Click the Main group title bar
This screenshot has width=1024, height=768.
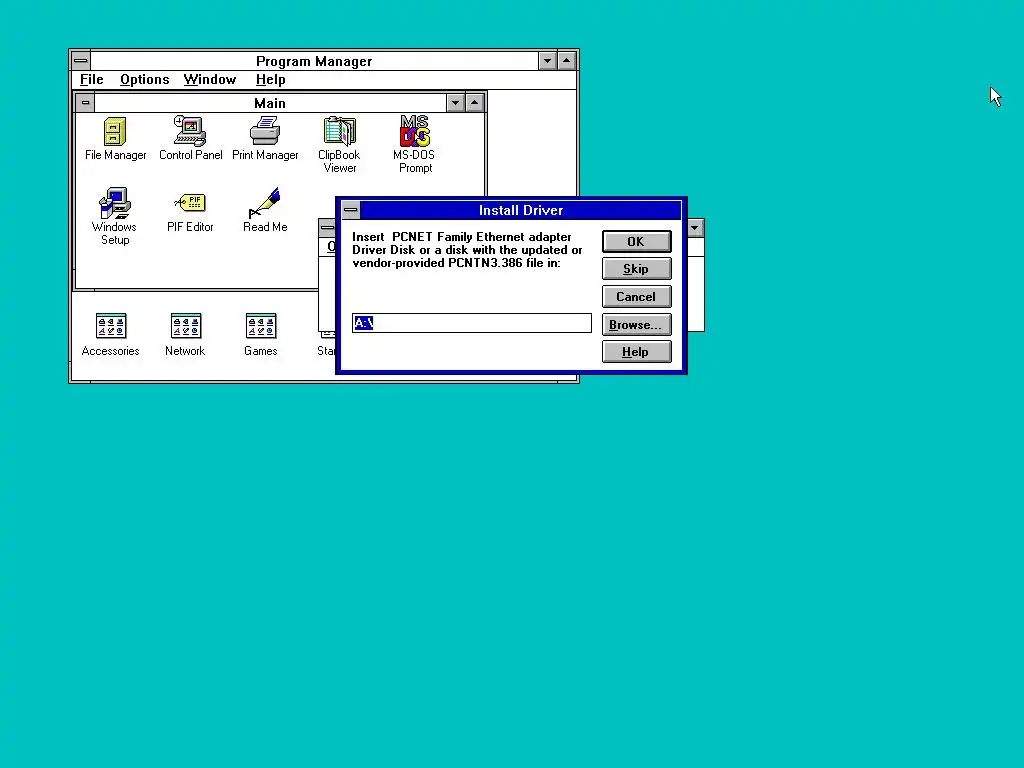(x=270, y=103)
